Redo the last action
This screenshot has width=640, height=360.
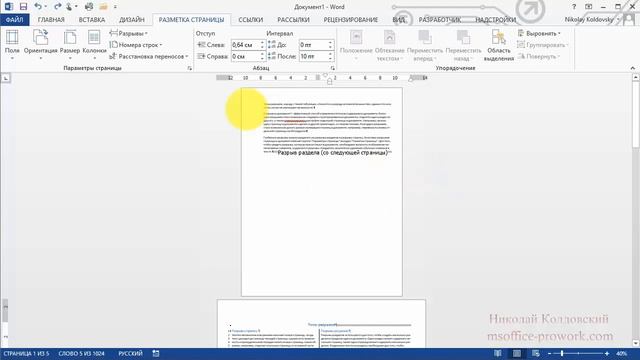(57, 7)
